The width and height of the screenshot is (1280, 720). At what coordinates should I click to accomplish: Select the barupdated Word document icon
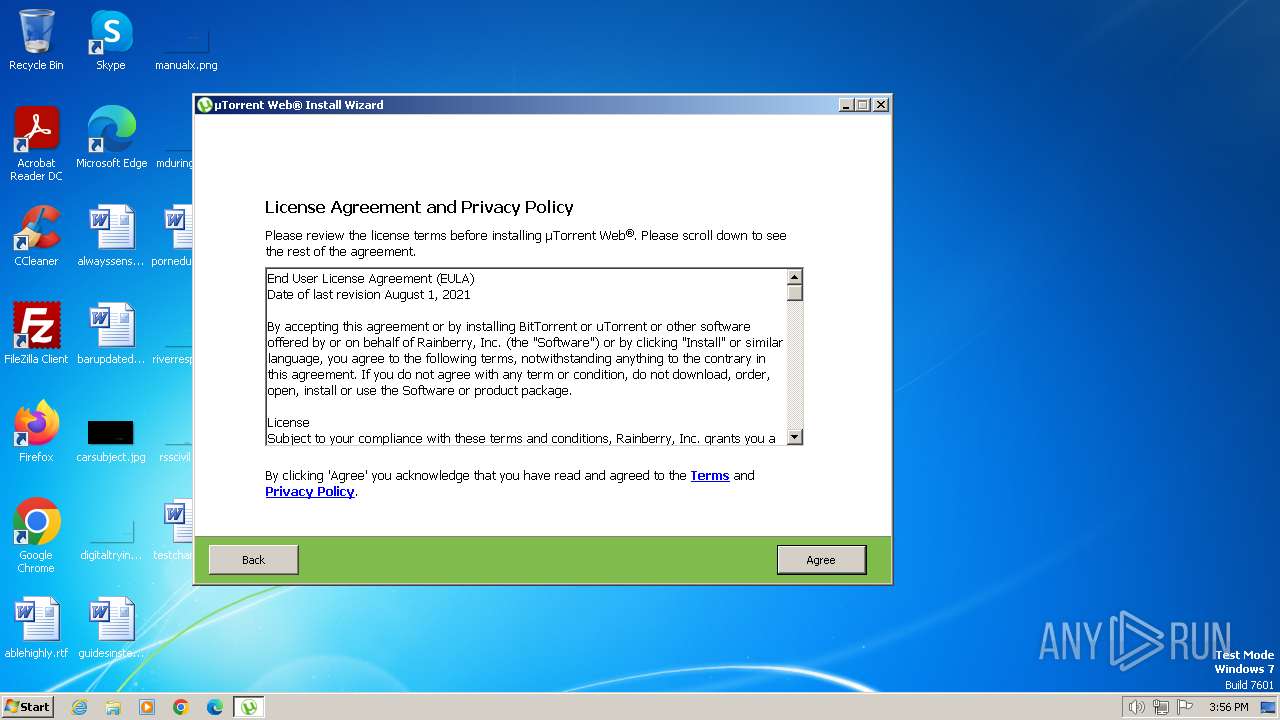click(x=111, y=335)
